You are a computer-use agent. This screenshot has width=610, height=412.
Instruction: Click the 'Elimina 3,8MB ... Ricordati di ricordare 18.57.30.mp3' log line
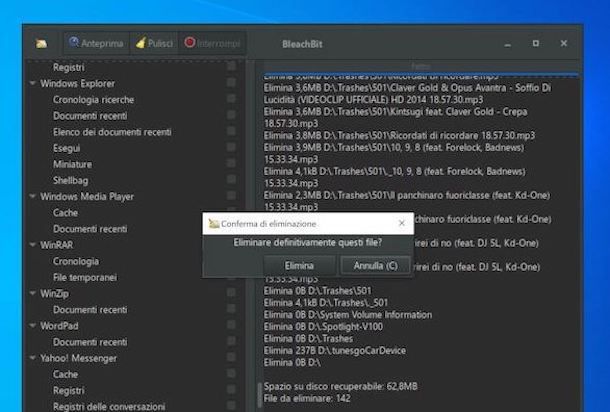399,135
